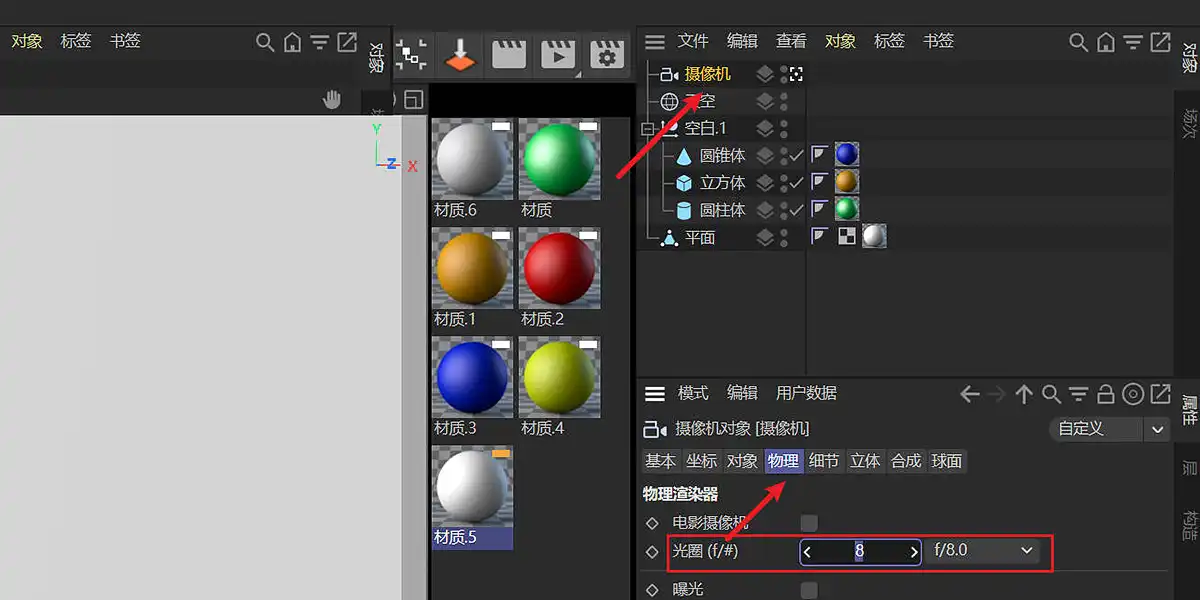Toggle the 曝光 checkbox
This screenshot has height=600, width=1200.
(809, 590)
